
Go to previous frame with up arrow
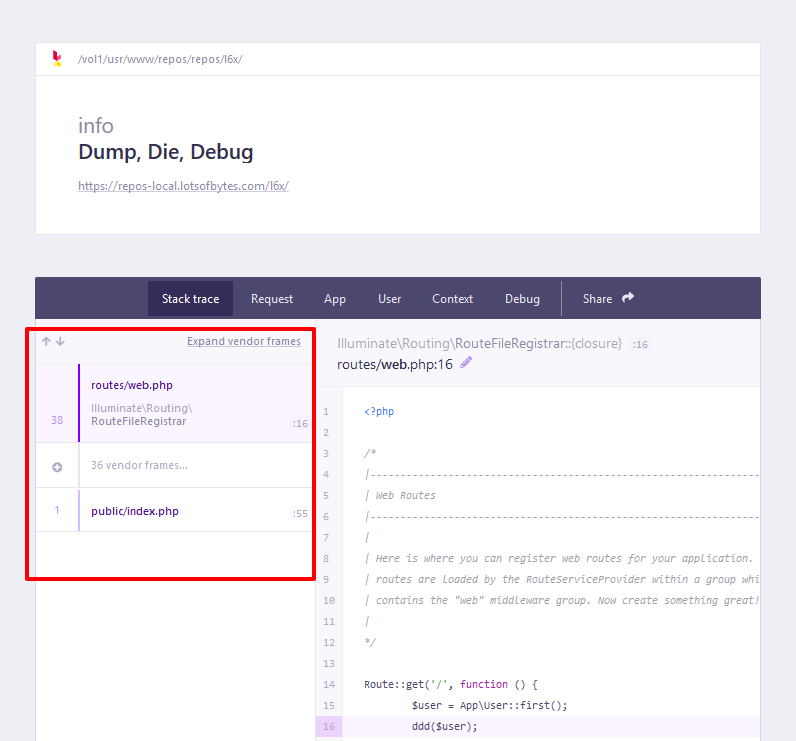[46, 342]
